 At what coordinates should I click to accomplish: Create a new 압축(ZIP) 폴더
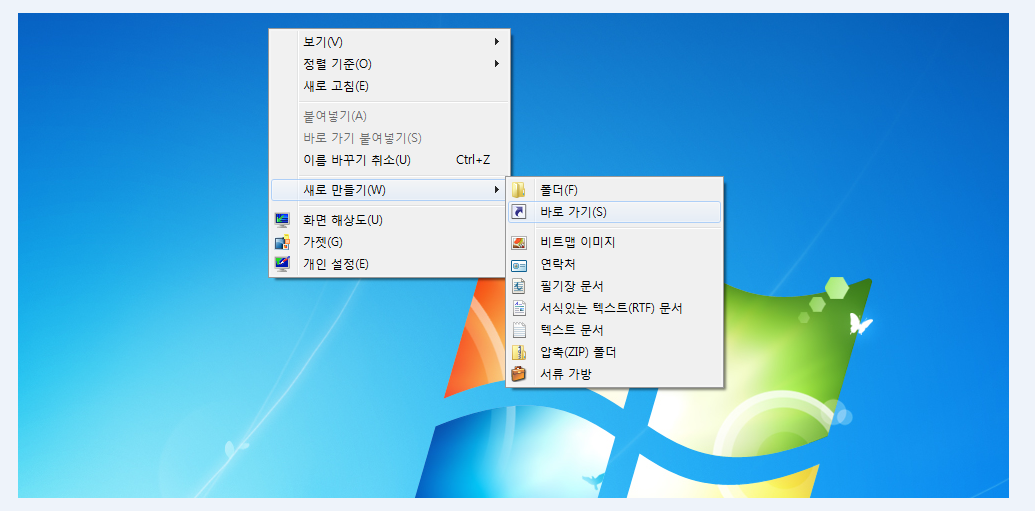(615, 352)
